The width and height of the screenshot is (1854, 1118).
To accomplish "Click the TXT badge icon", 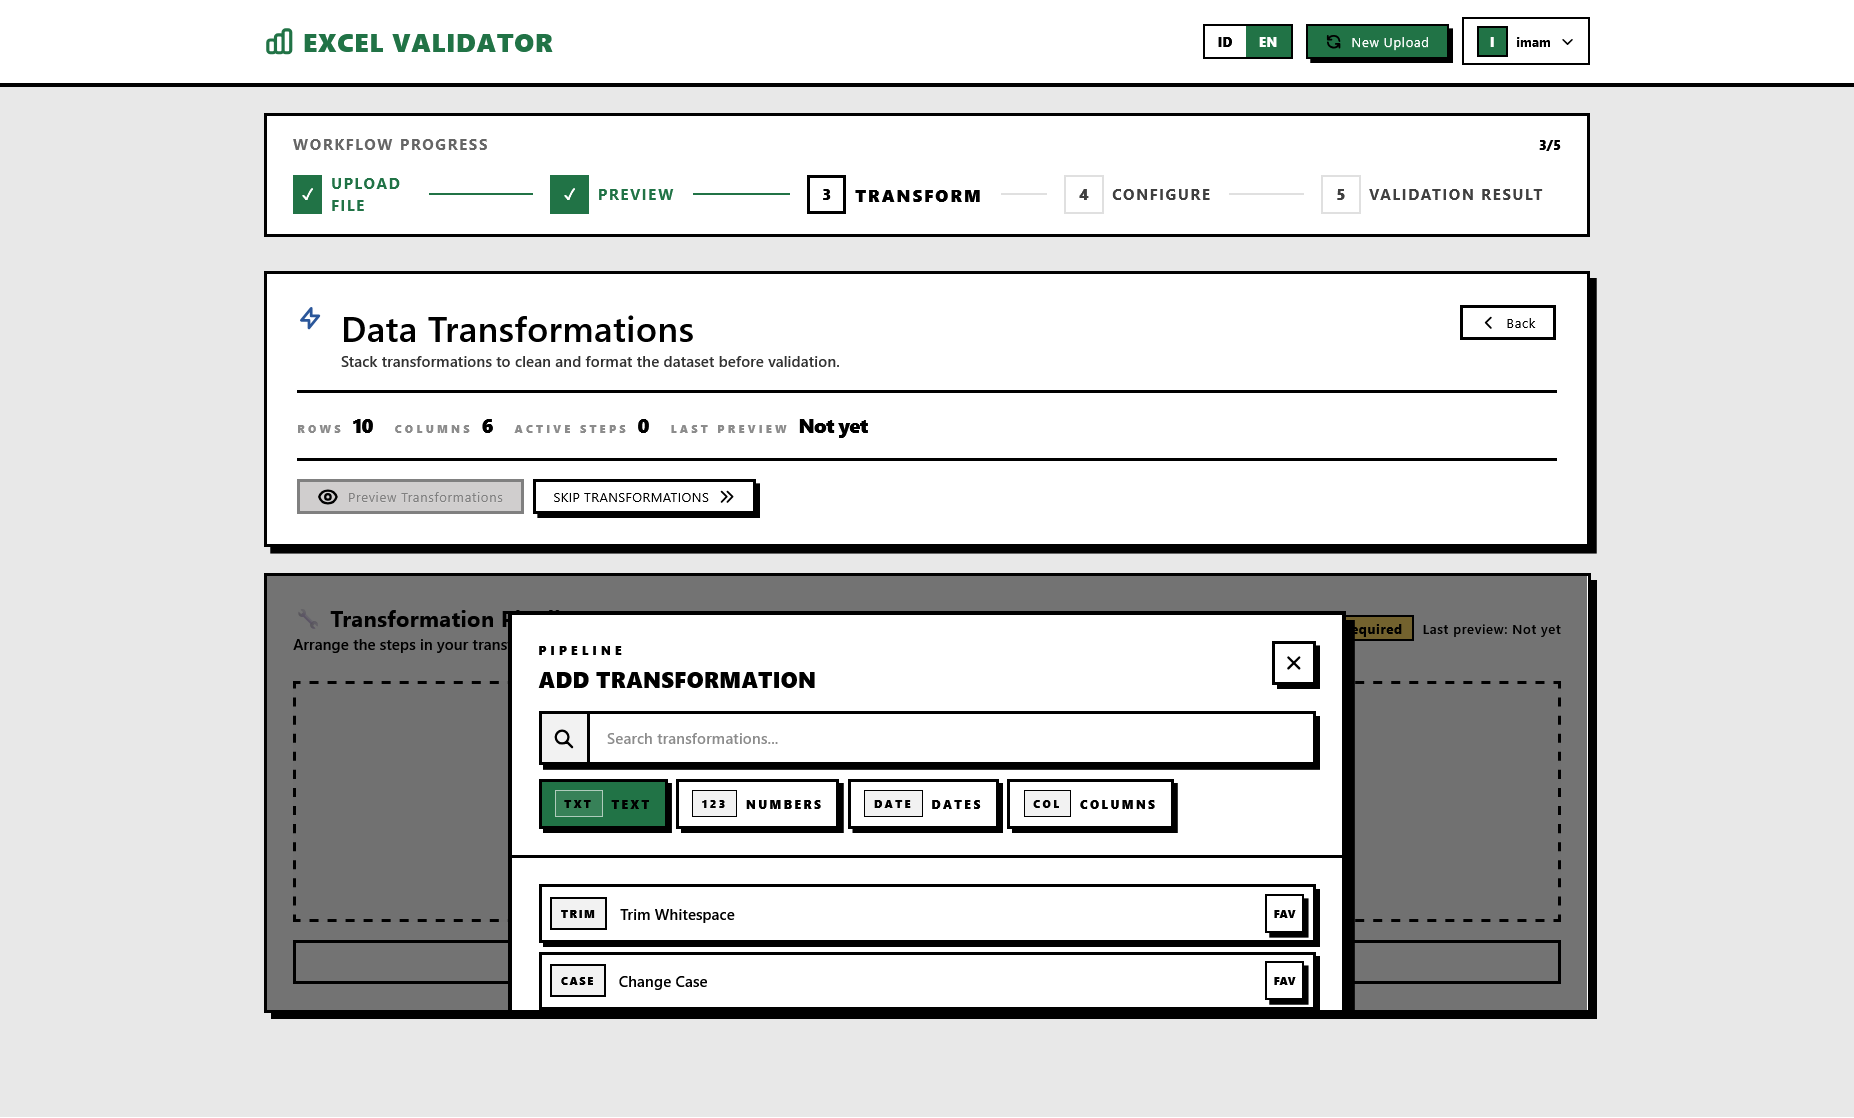I will tap(578, 804).
